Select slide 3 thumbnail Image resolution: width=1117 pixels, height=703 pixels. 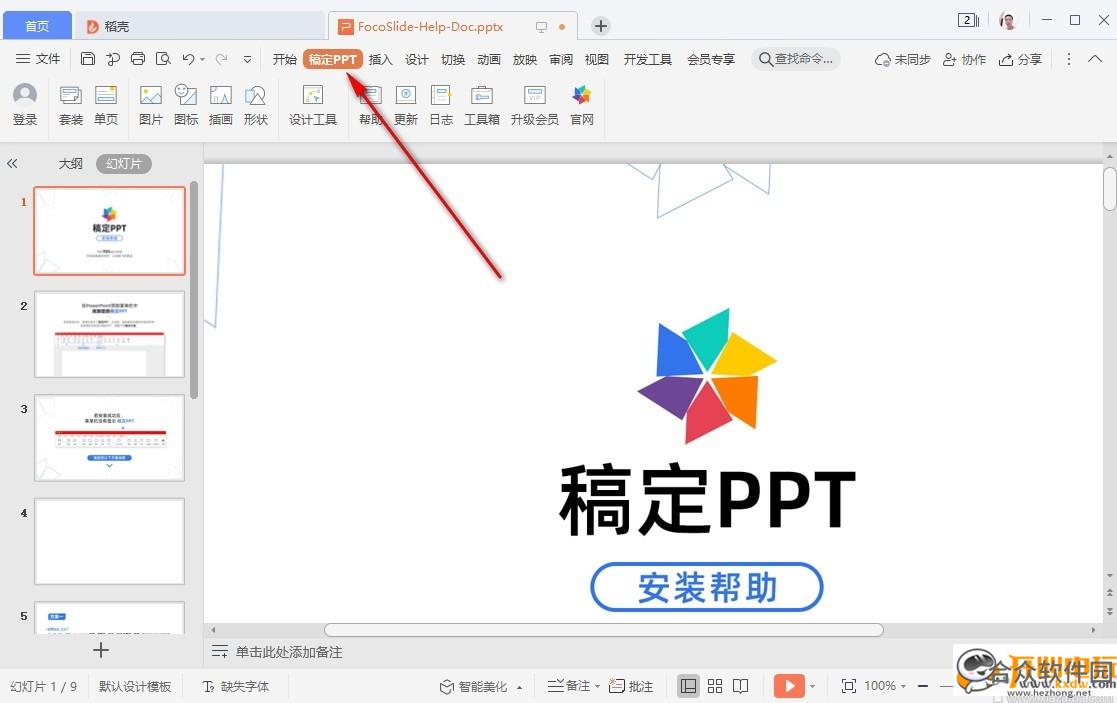[110, 437]
